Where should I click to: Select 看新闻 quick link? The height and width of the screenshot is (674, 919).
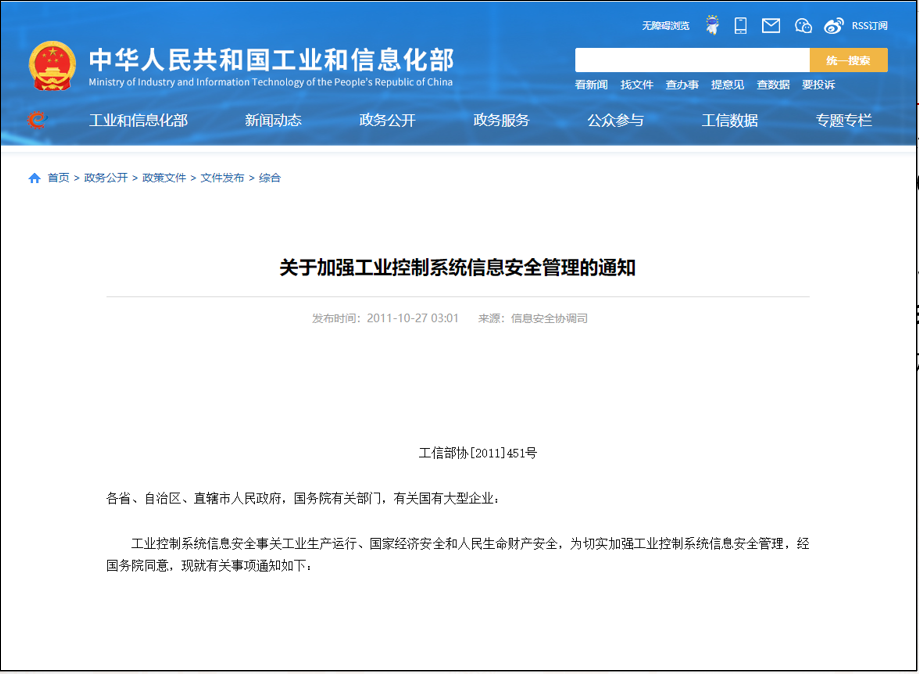591,85
